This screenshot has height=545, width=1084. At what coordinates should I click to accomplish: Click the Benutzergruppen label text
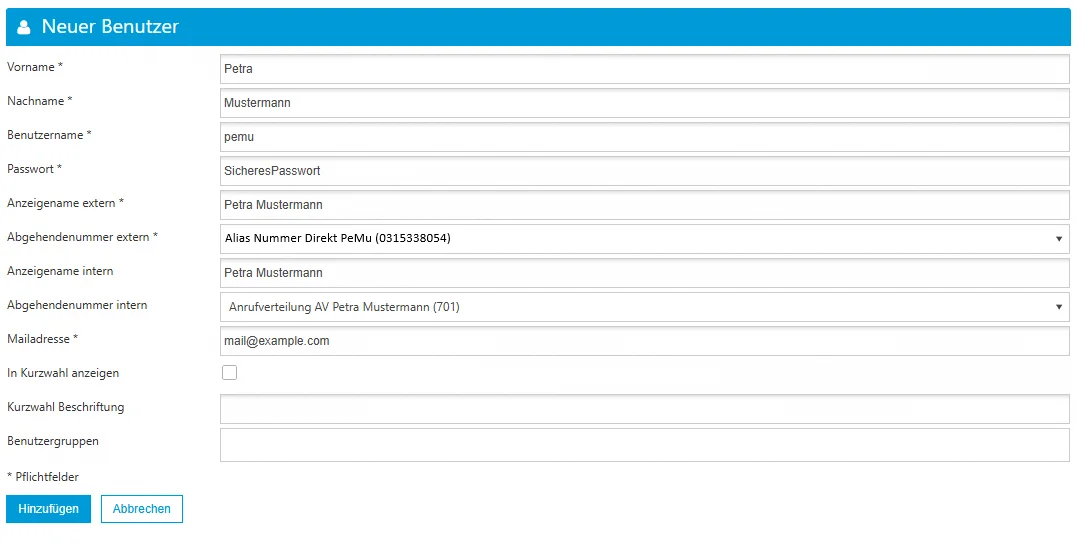click(53, 441)
